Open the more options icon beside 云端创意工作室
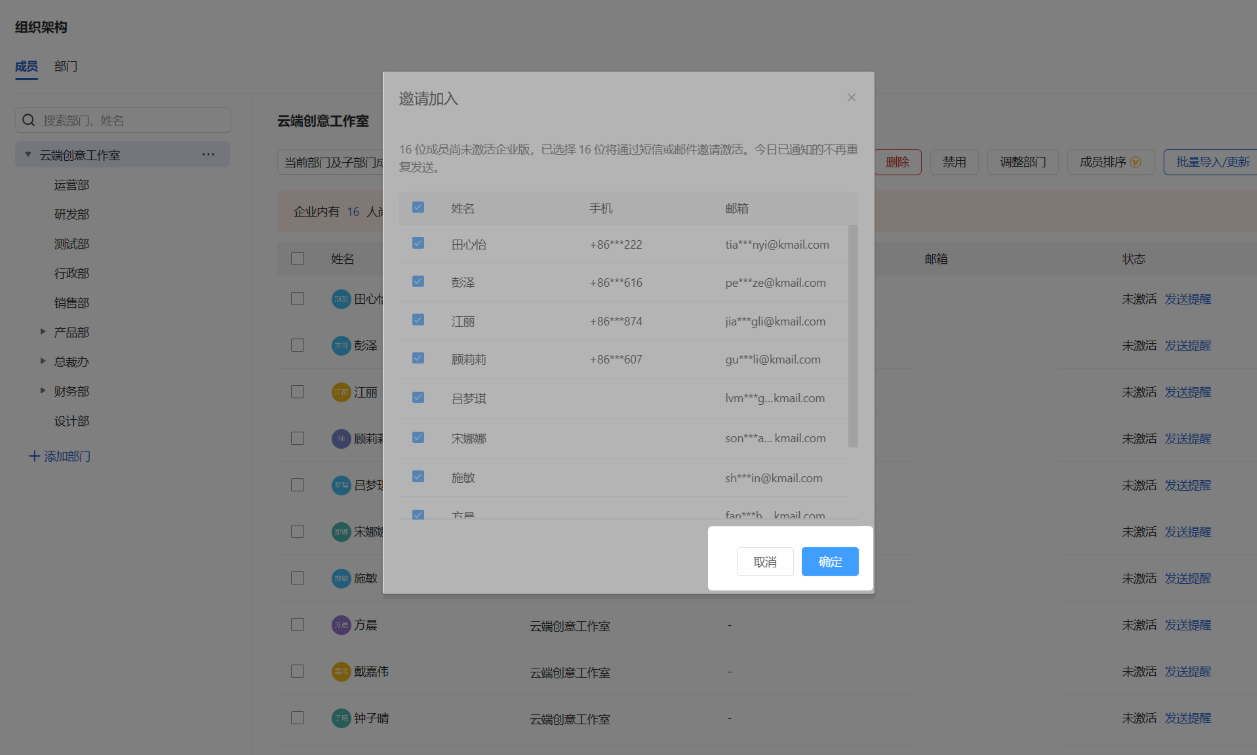The height and width of the screenshot is (755, 1257). point(209,154)
